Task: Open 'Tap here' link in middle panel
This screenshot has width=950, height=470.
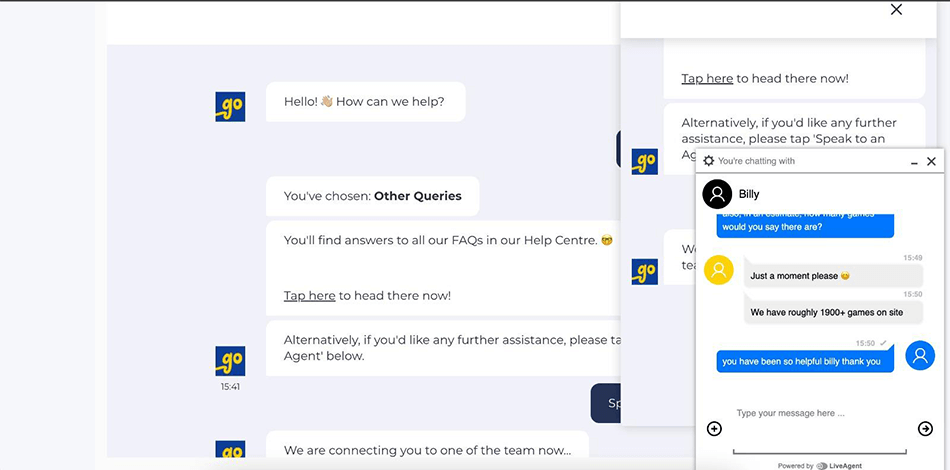Action: (x=707, y=79)
